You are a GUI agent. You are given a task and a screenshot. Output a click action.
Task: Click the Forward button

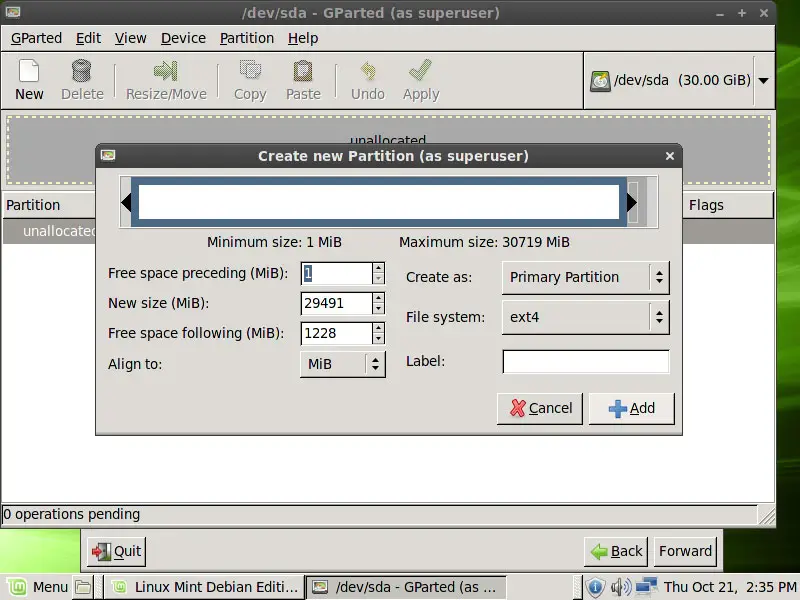pyautogui.click(x=685, y=552)
